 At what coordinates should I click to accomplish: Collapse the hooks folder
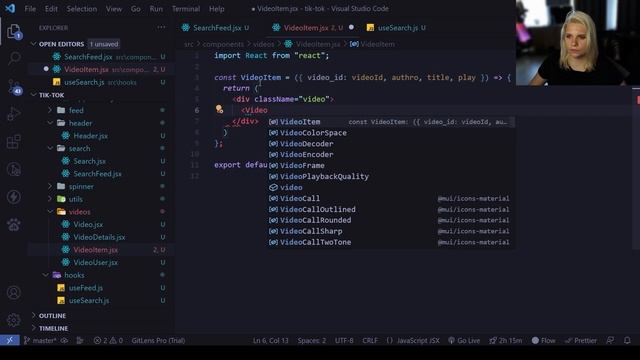tap(74, 275)
